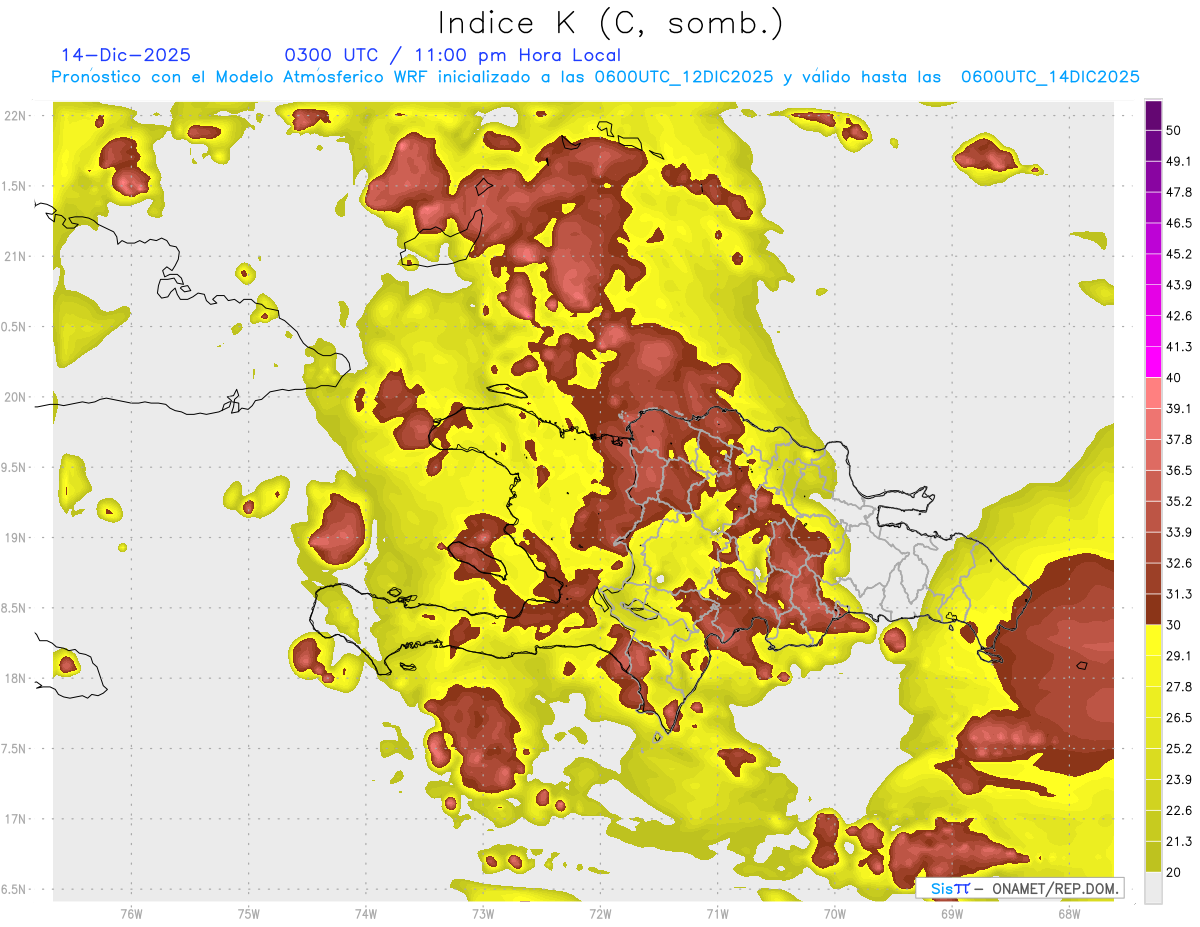Click the '20' value at color bar bottom
The height and width of the screenshot is (927, 1200).
point(1175,872)
